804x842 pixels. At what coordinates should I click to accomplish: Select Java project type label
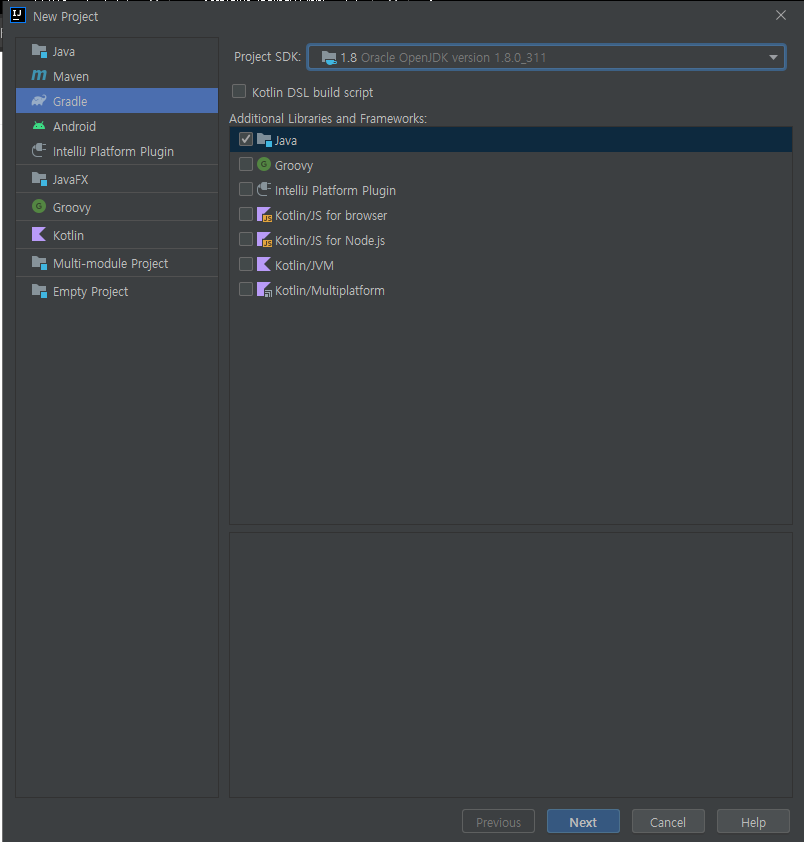[64, 52]
